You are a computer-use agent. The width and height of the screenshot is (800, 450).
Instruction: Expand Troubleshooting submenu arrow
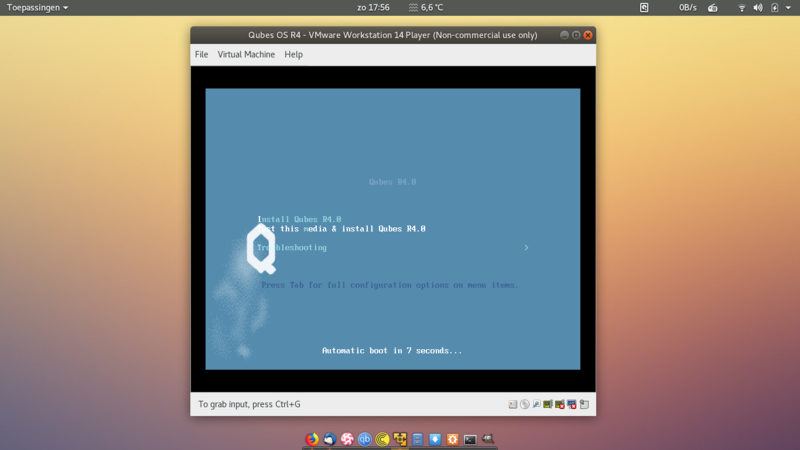click(526, 247)
